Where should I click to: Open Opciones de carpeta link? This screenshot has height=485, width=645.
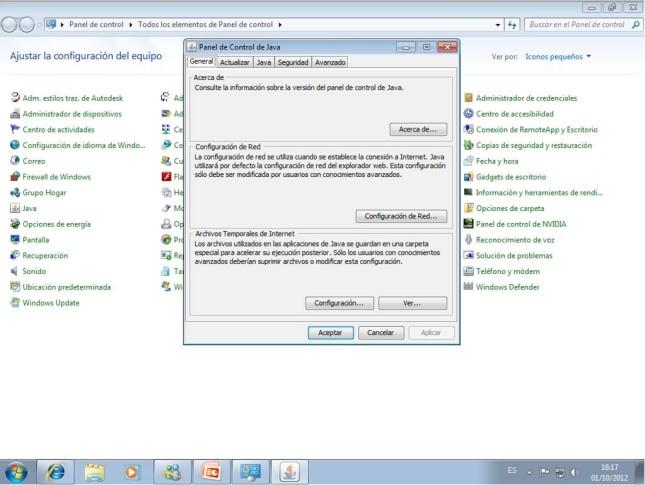(x=510, y=208)
